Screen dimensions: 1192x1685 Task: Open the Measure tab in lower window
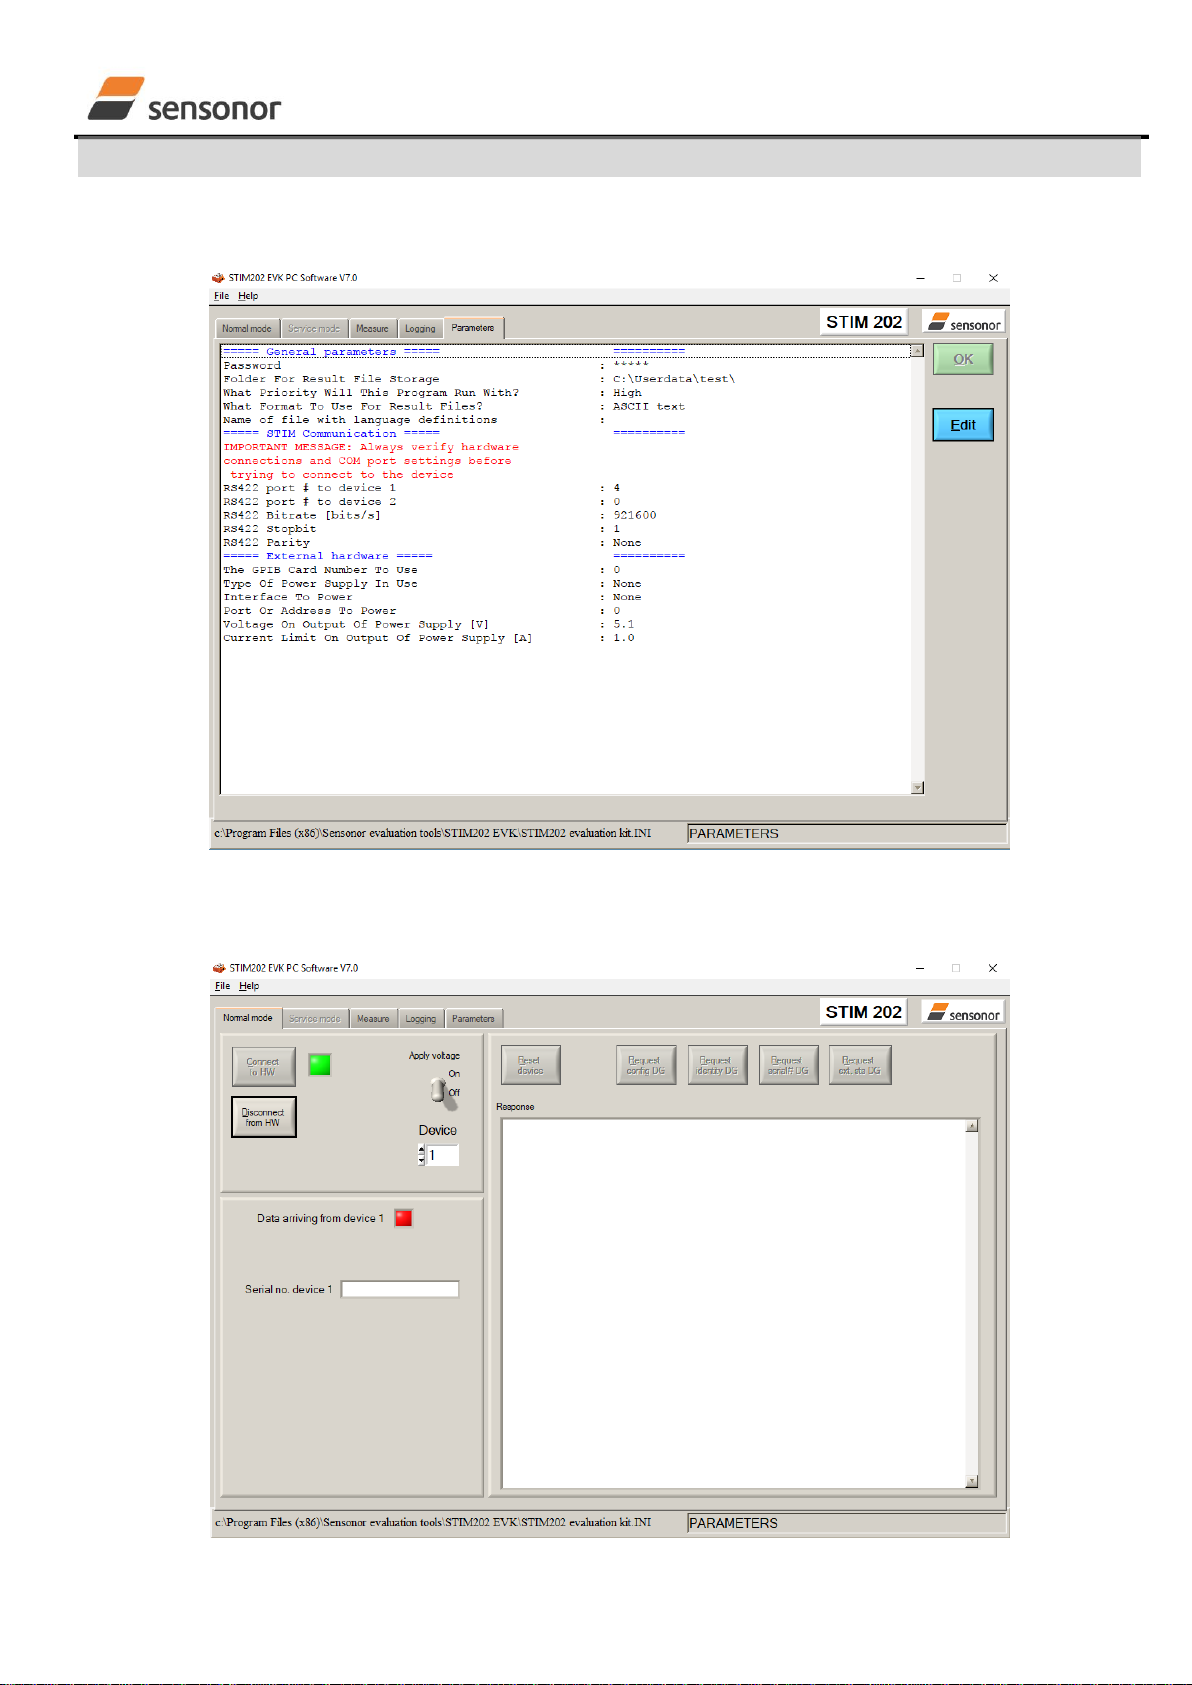pos(373,1019)
